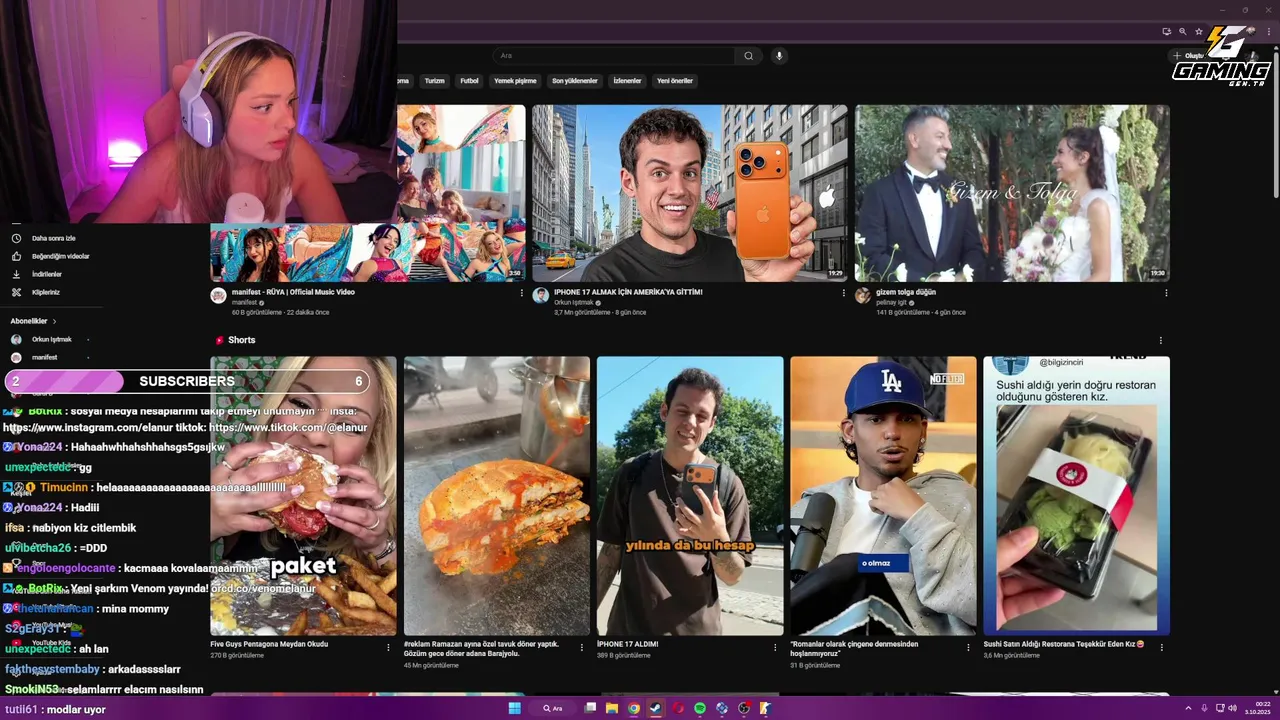Open manifest channel avatar under RÜYA video

pyautogui.click(x=218, y=295)
